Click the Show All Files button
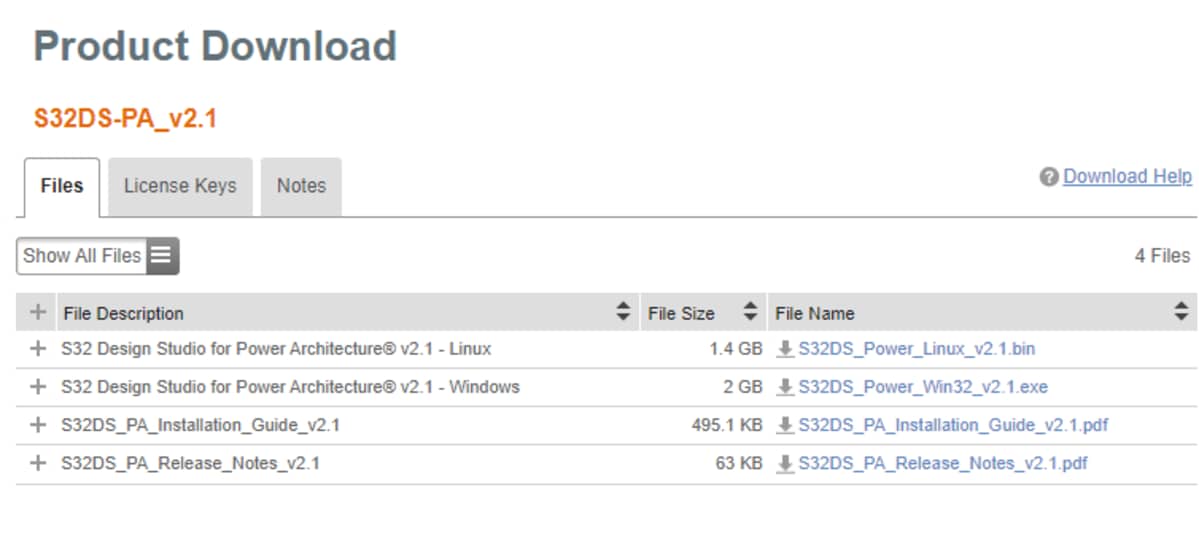The width and height of the screenshot is (1199, 536). click(x=82, y=256)
